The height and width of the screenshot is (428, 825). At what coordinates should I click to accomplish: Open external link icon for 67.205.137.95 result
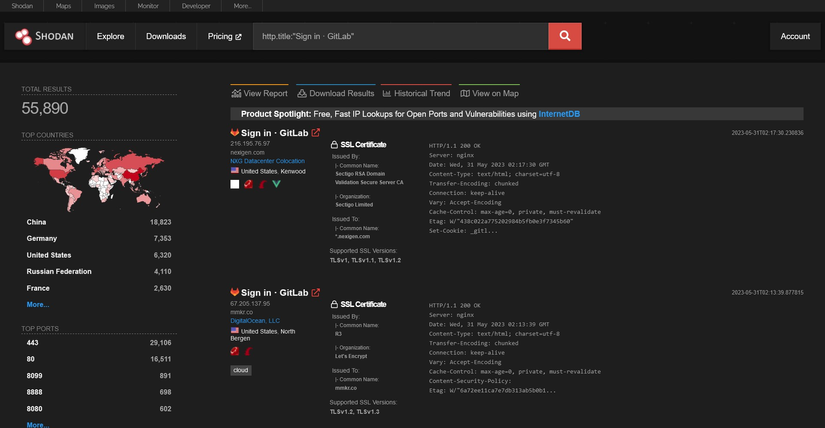[x=316, y=292]
